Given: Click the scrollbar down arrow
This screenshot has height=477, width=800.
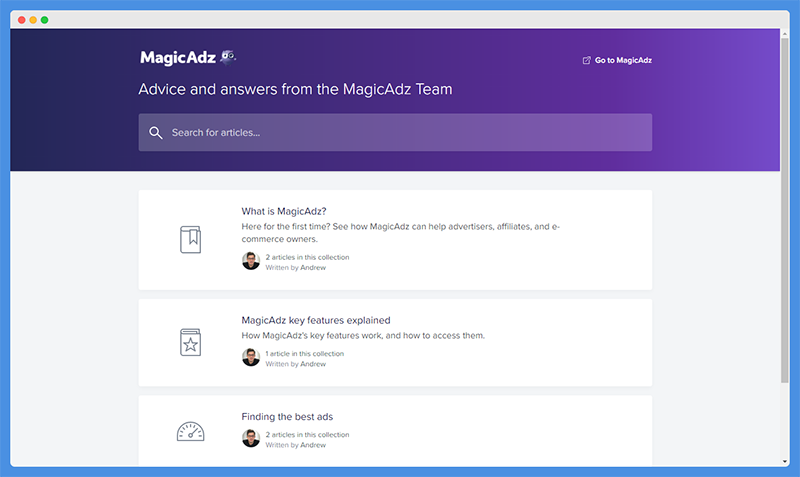Looking at the screenshot, I should (785, 461).
